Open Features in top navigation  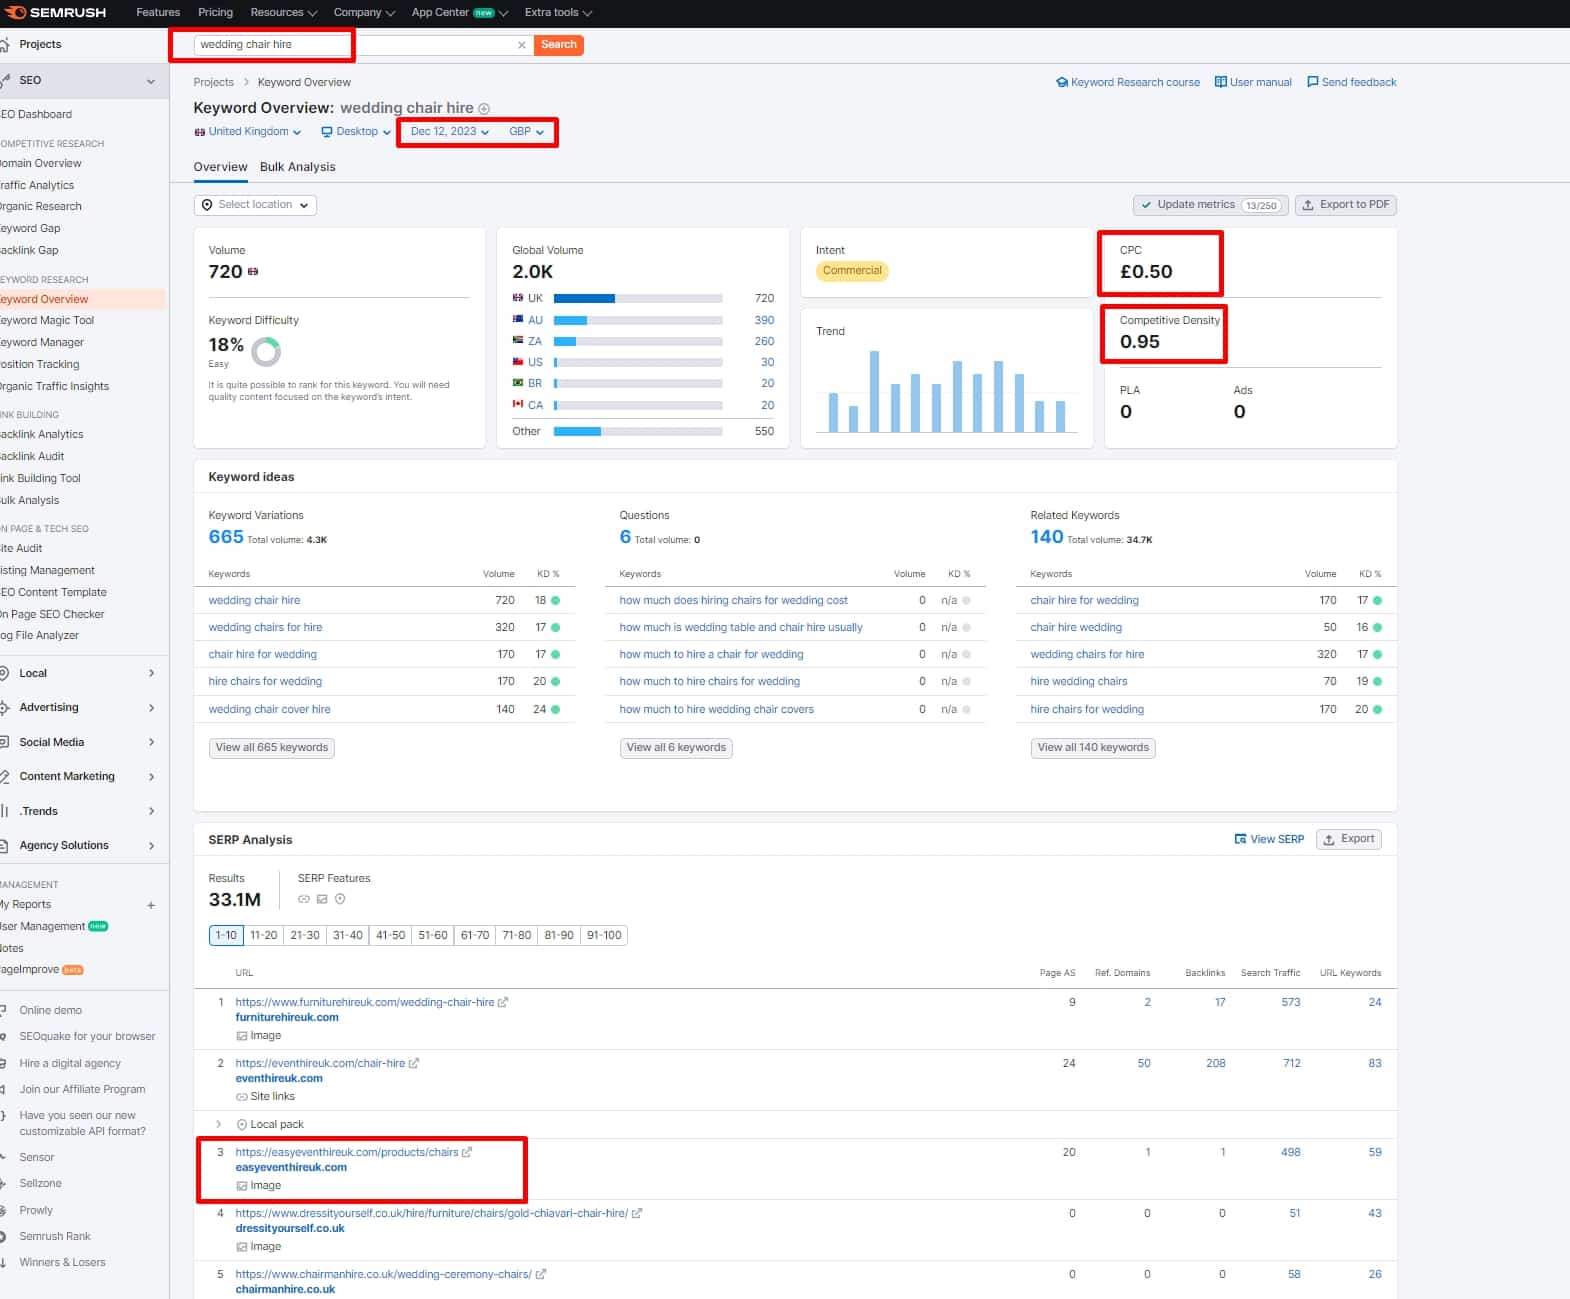(x=158, y=13)
